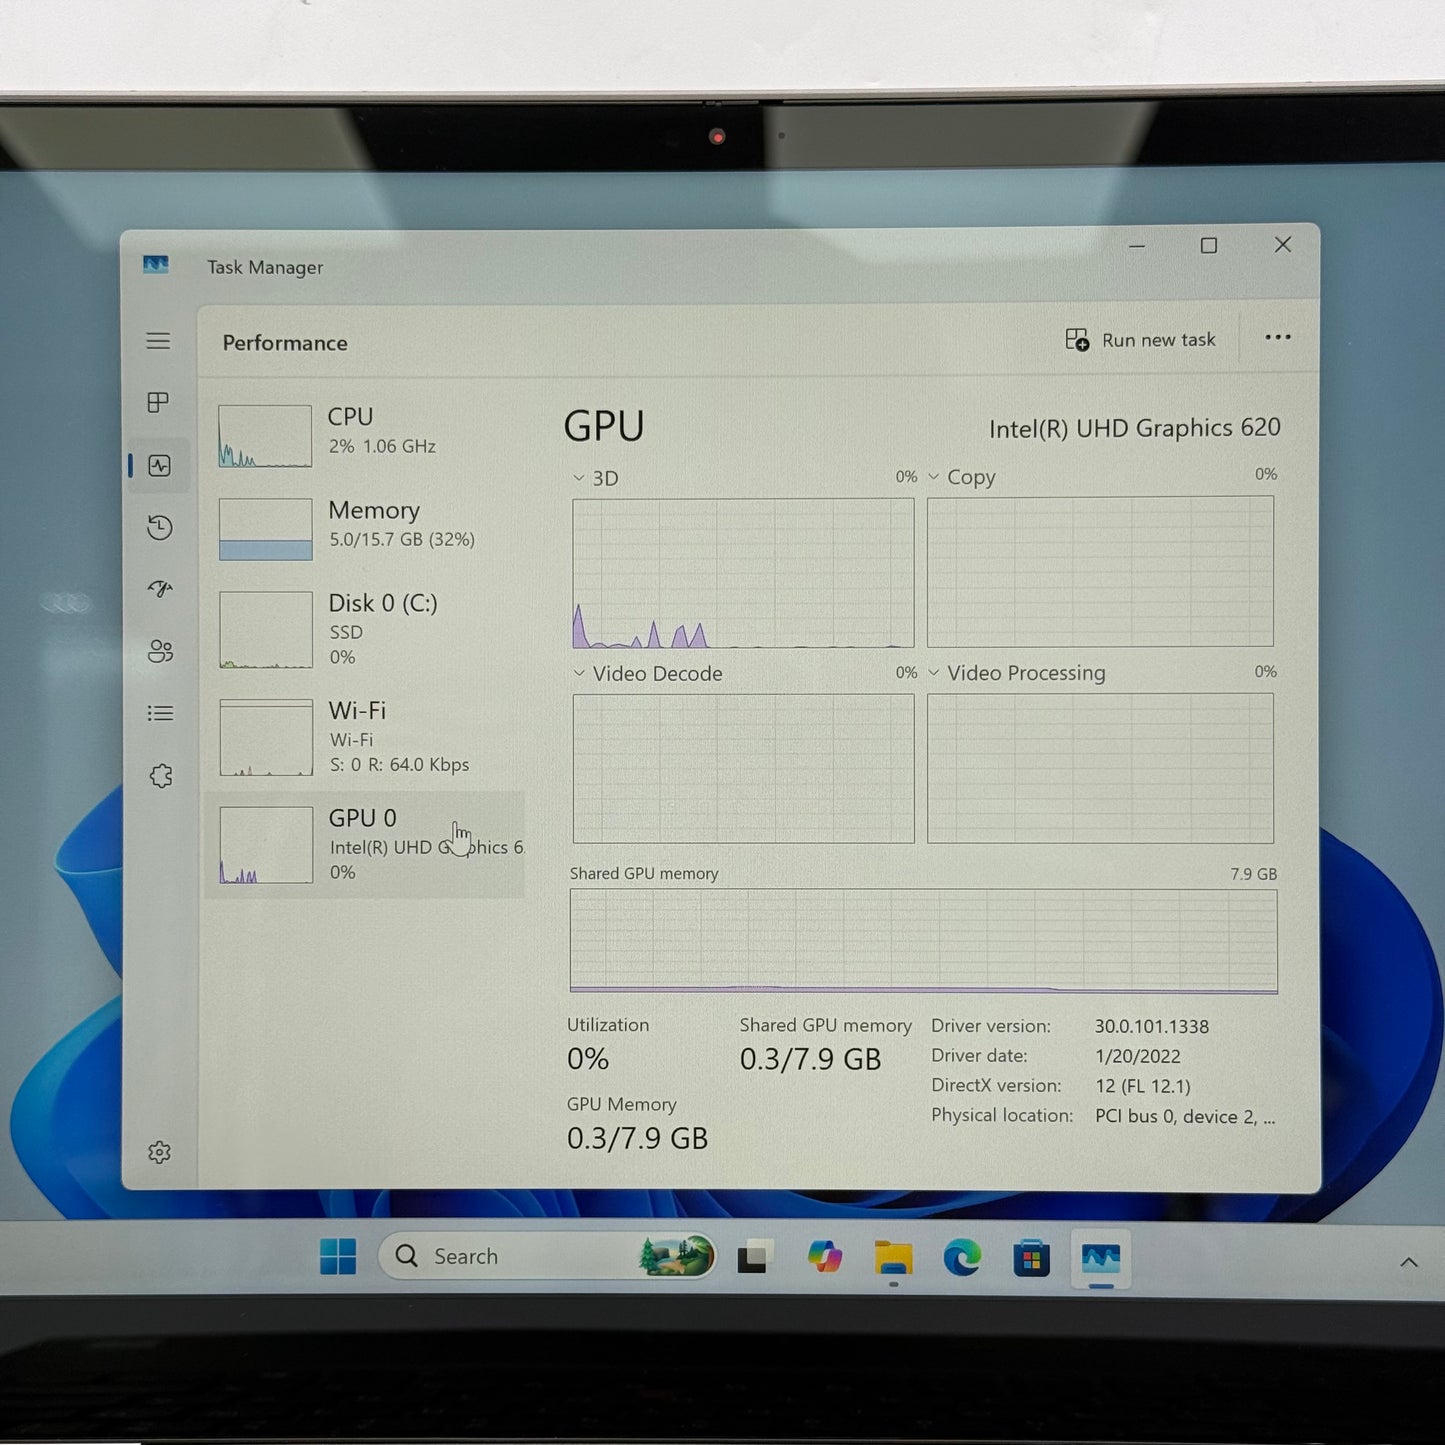Click the Video Decode usage graph
This screenshot has height=1445, width=1445.
tap(743, 768)
